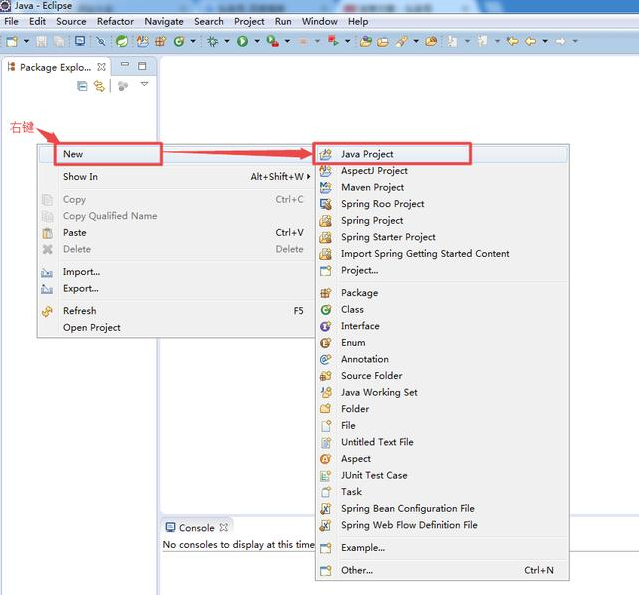The image size is (642, 595).
Task: Click the Back navigation arrow icon
Action: coord(531,41)
